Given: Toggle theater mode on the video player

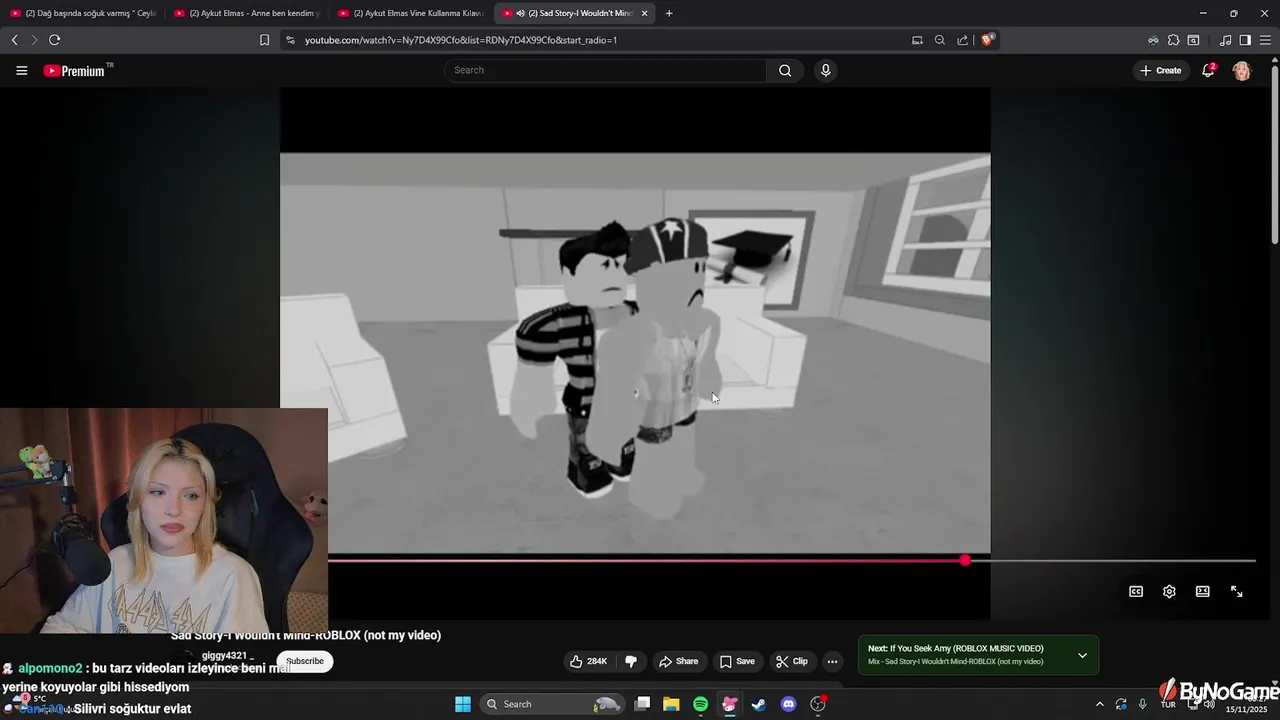Looking at the screenshot, I should tap(1203, 591).
